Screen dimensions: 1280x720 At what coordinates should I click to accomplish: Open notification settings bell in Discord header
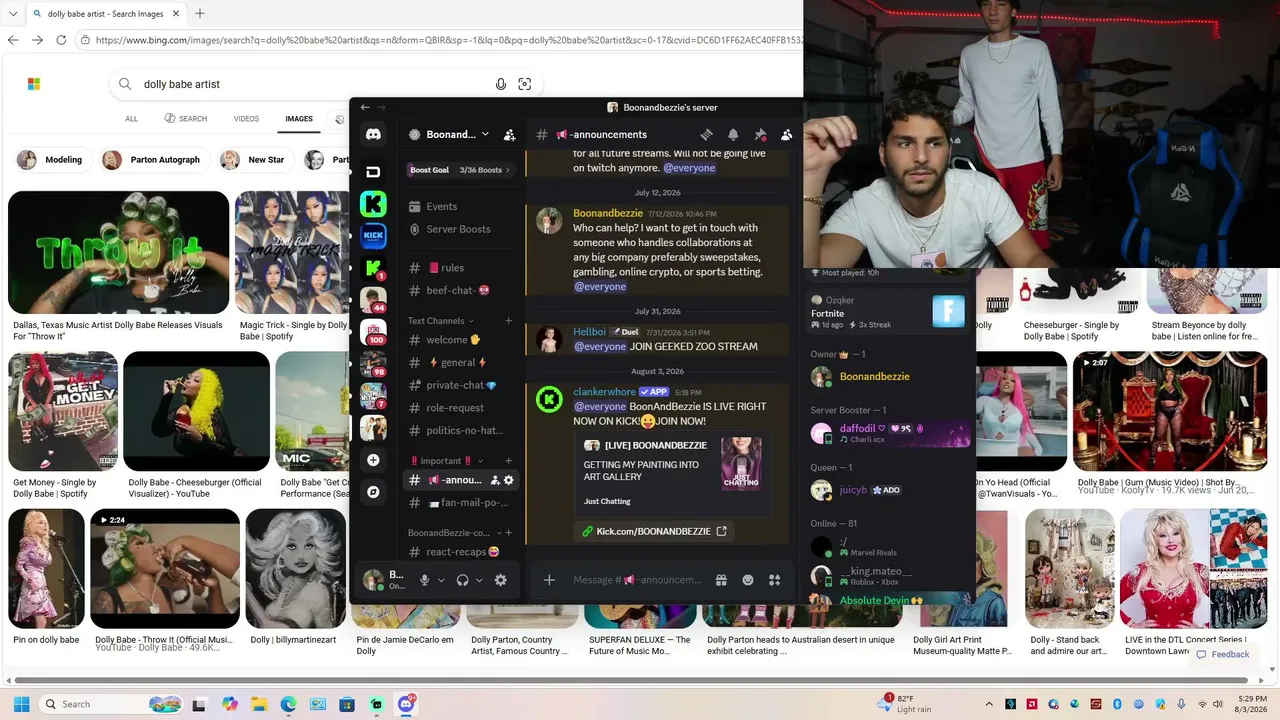(x=733, y=134)
